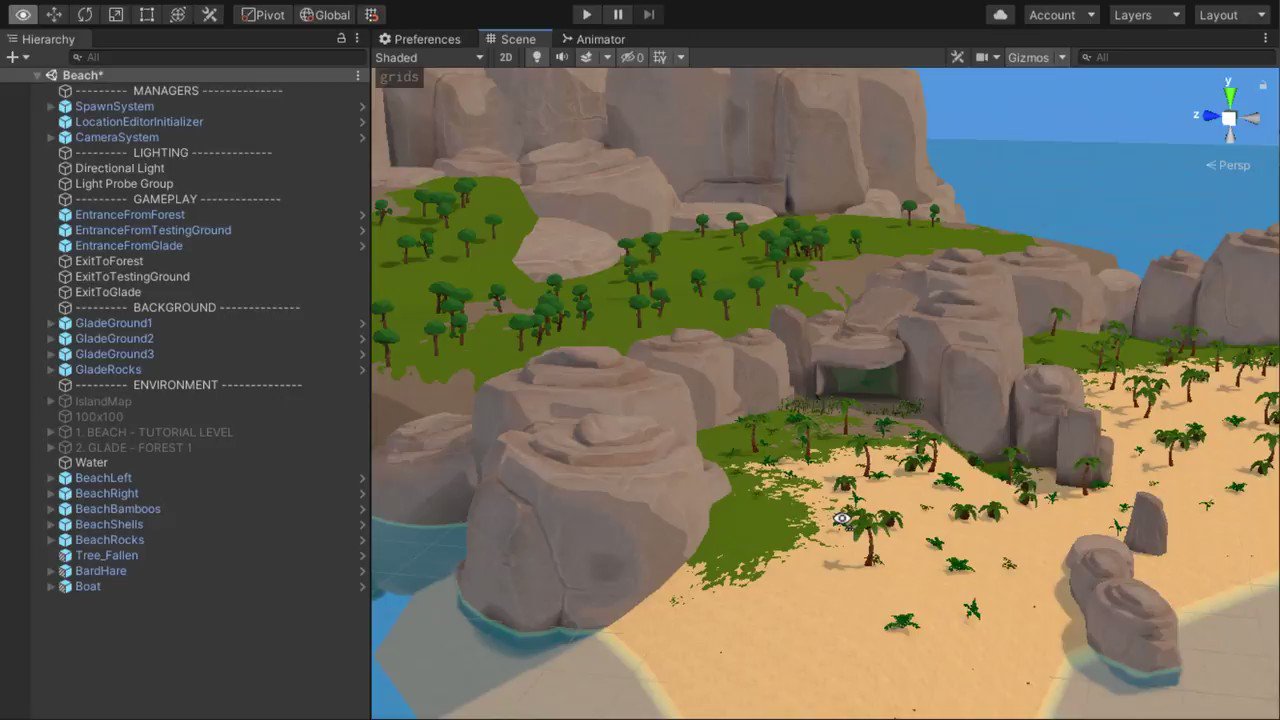Expand BeachLeft object

click(51, 478)
